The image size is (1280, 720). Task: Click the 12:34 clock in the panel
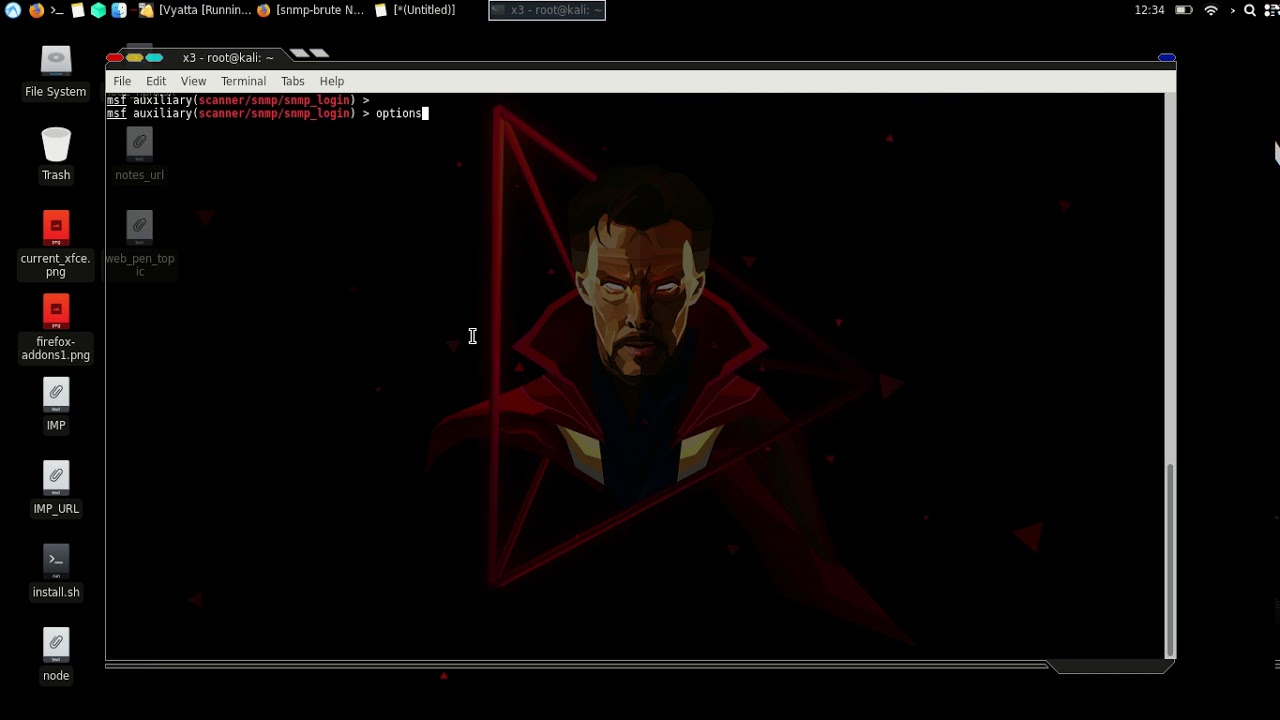click(1150, 10)
